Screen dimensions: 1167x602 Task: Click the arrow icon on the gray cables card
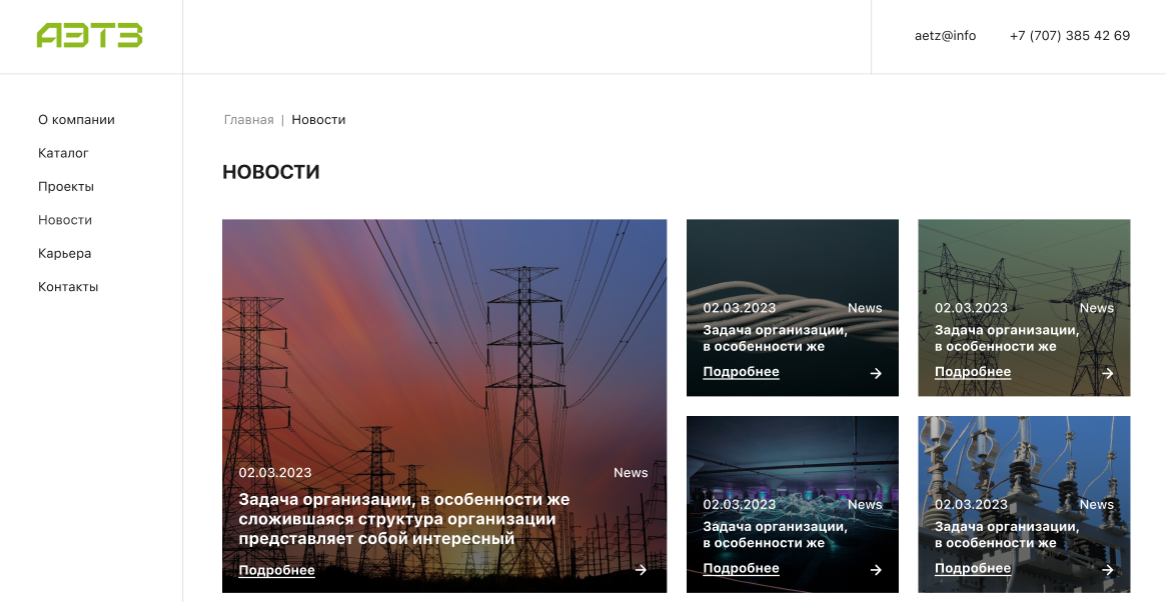click(876, 373)
